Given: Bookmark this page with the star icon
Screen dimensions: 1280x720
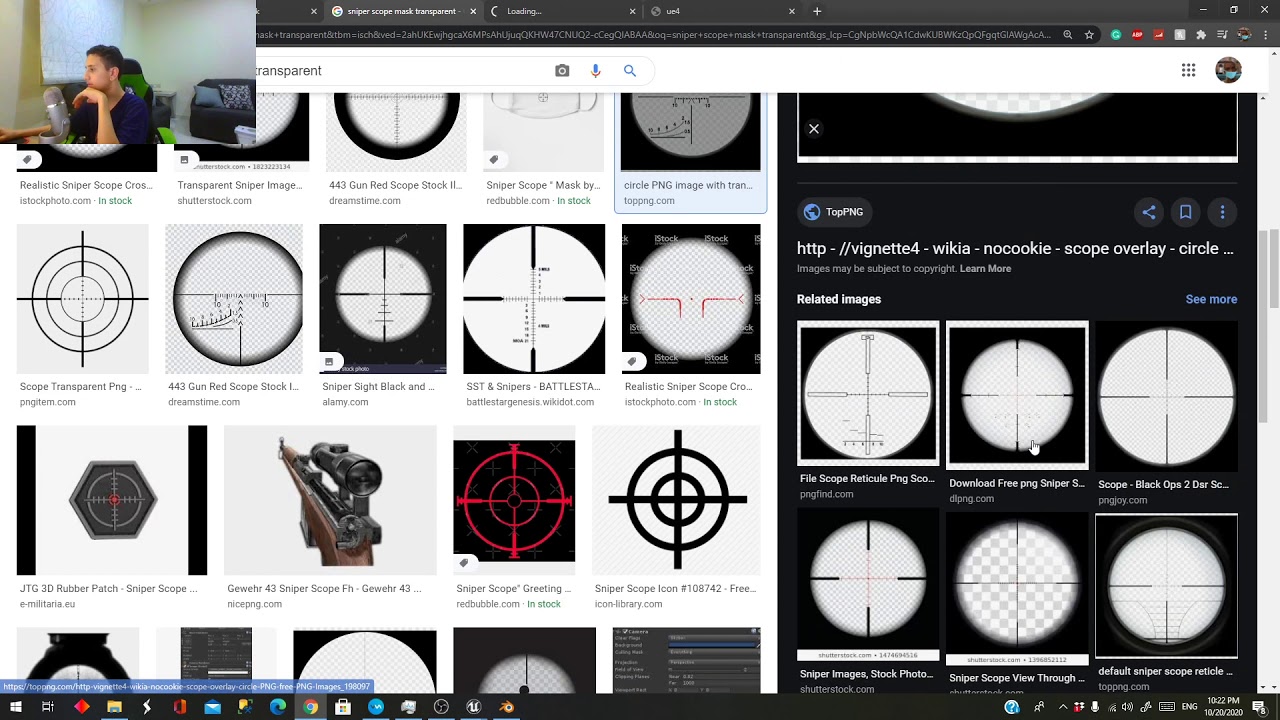Looking at the screenshot, I should [1089, 35].
